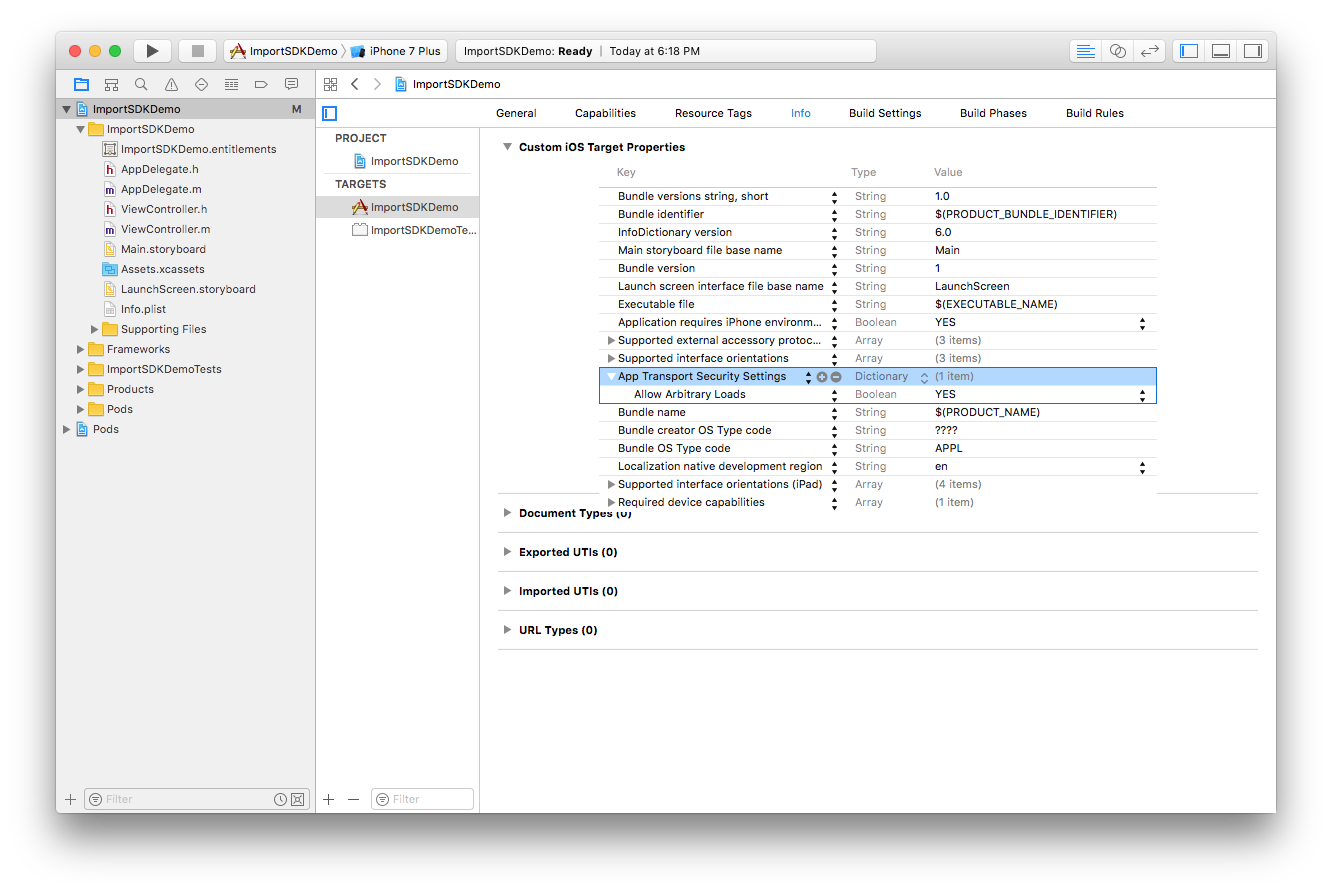Open the Symbol navigator
Screen dimensions: 1332x893
click(111, 84)
